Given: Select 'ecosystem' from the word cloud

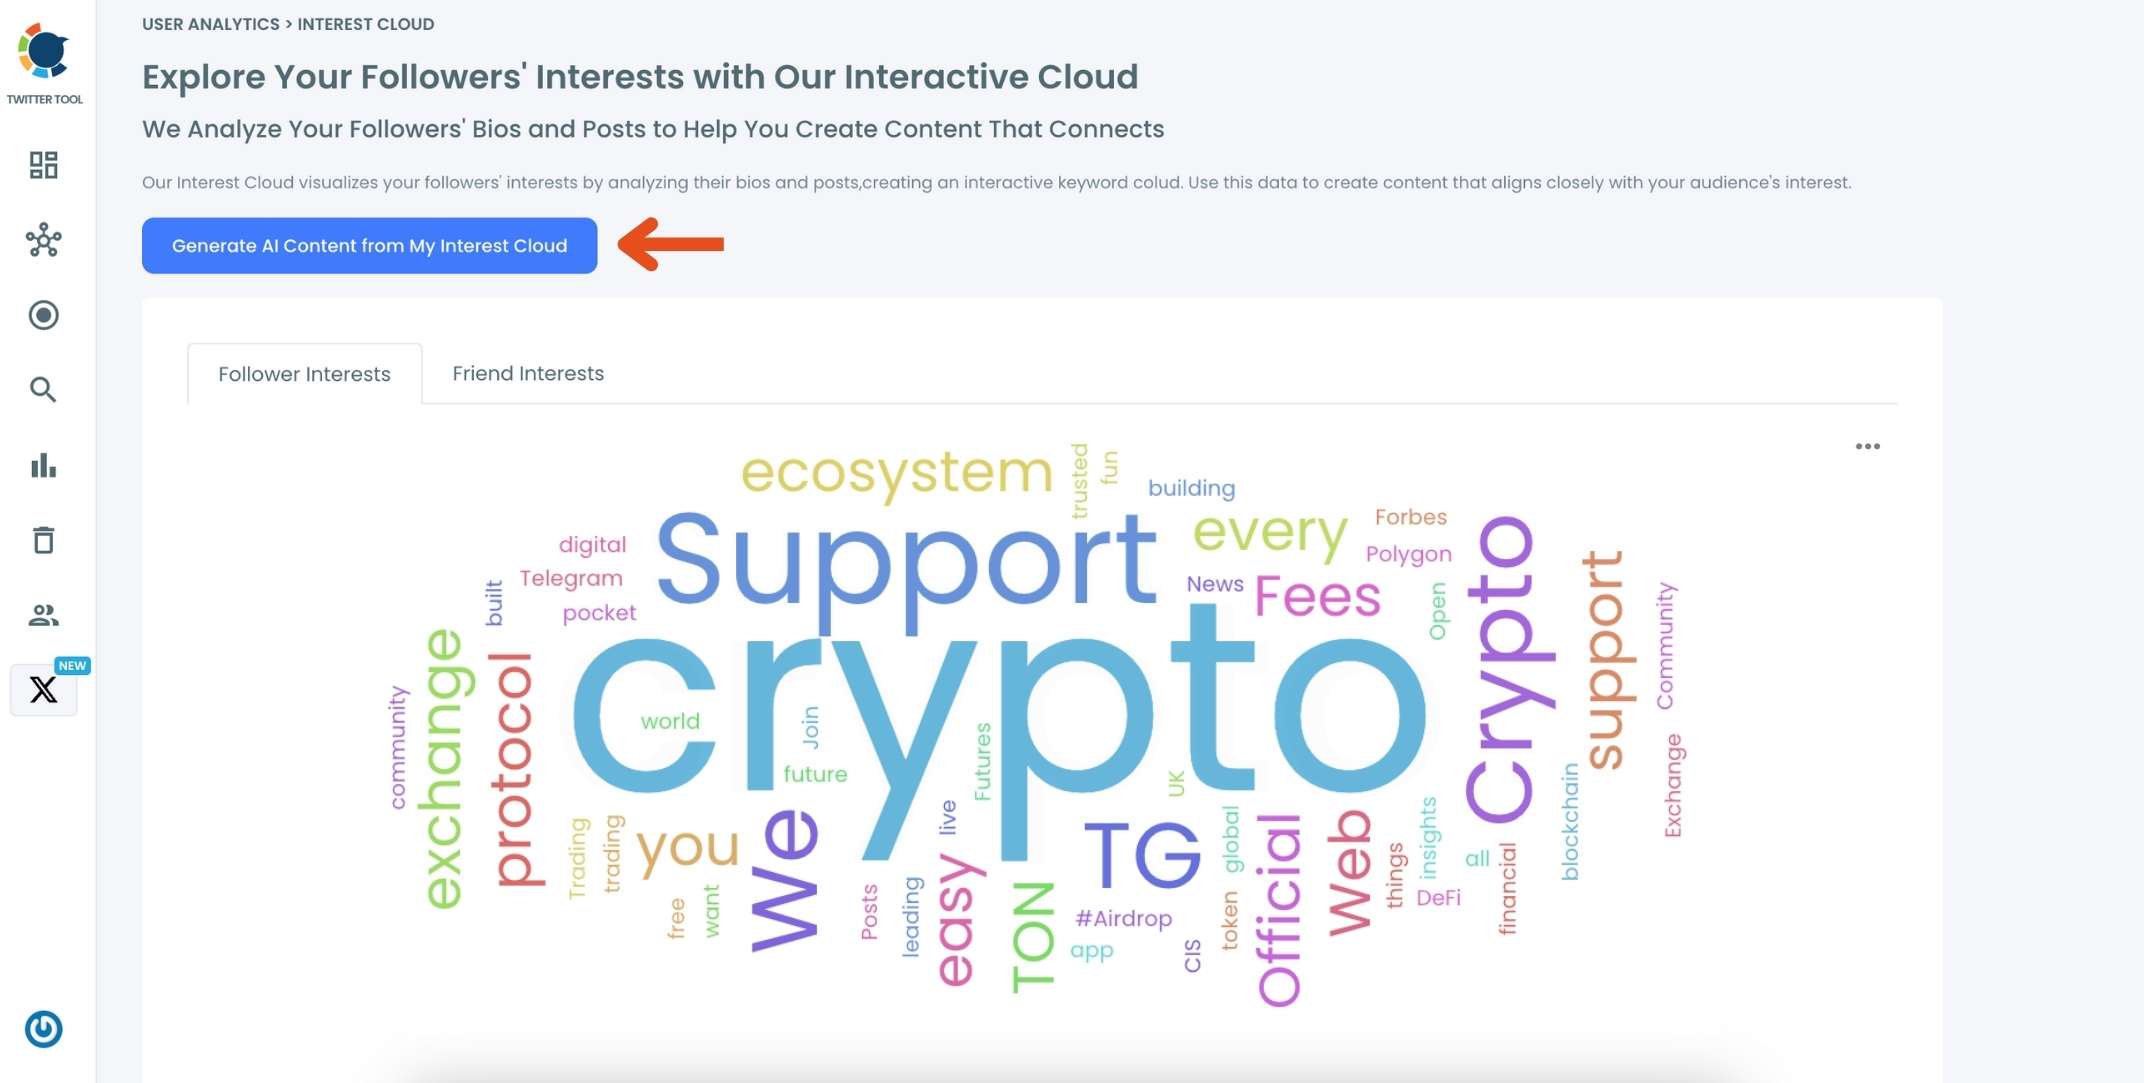Looking at the screenshot, I should click(x=895, y=473).
